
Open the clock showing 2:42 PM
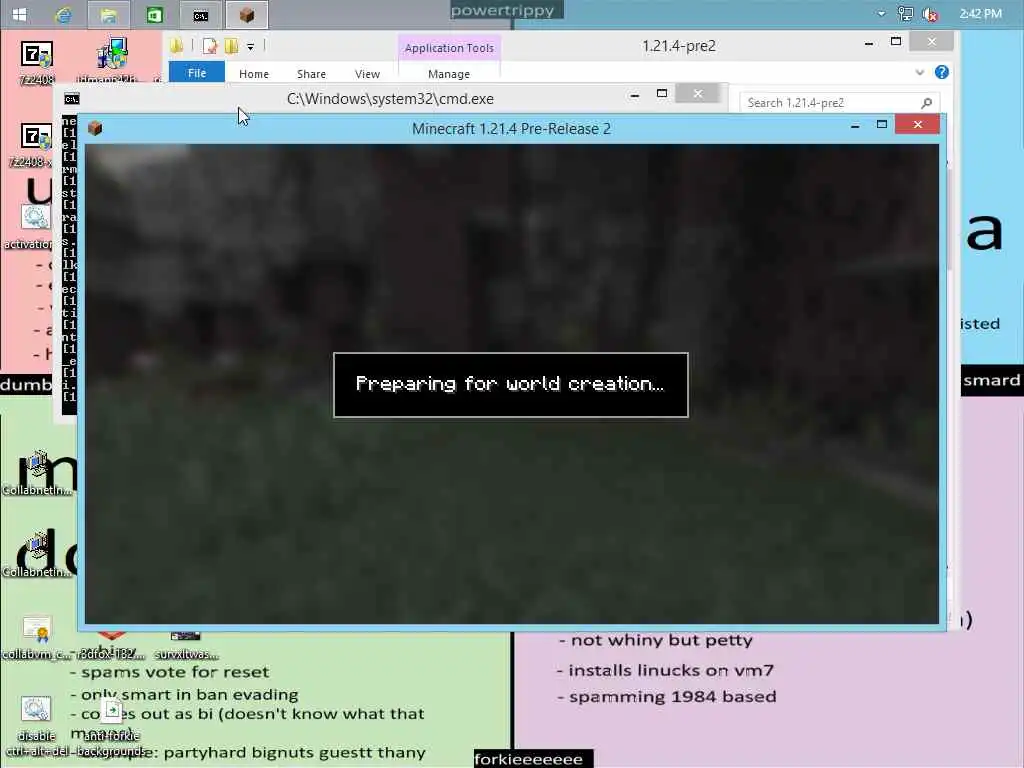(x=980, y=14)
